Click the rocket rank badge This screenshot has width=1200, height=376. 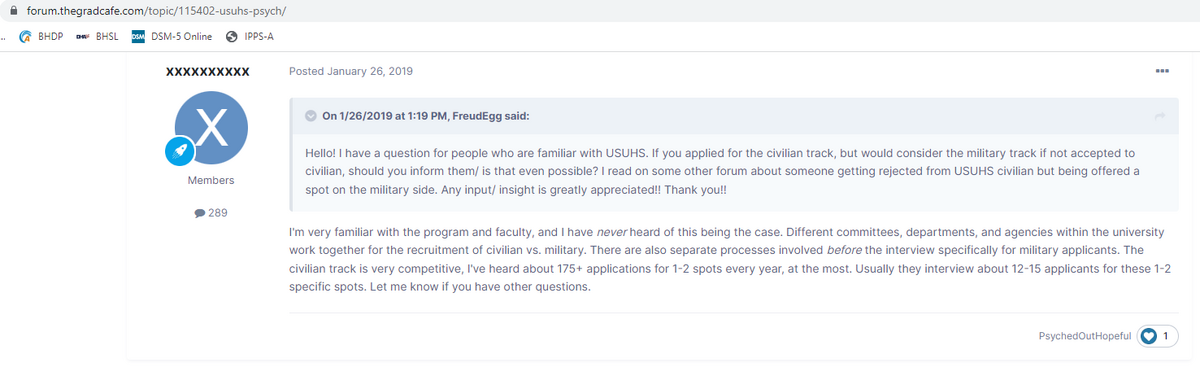(181, 150)
